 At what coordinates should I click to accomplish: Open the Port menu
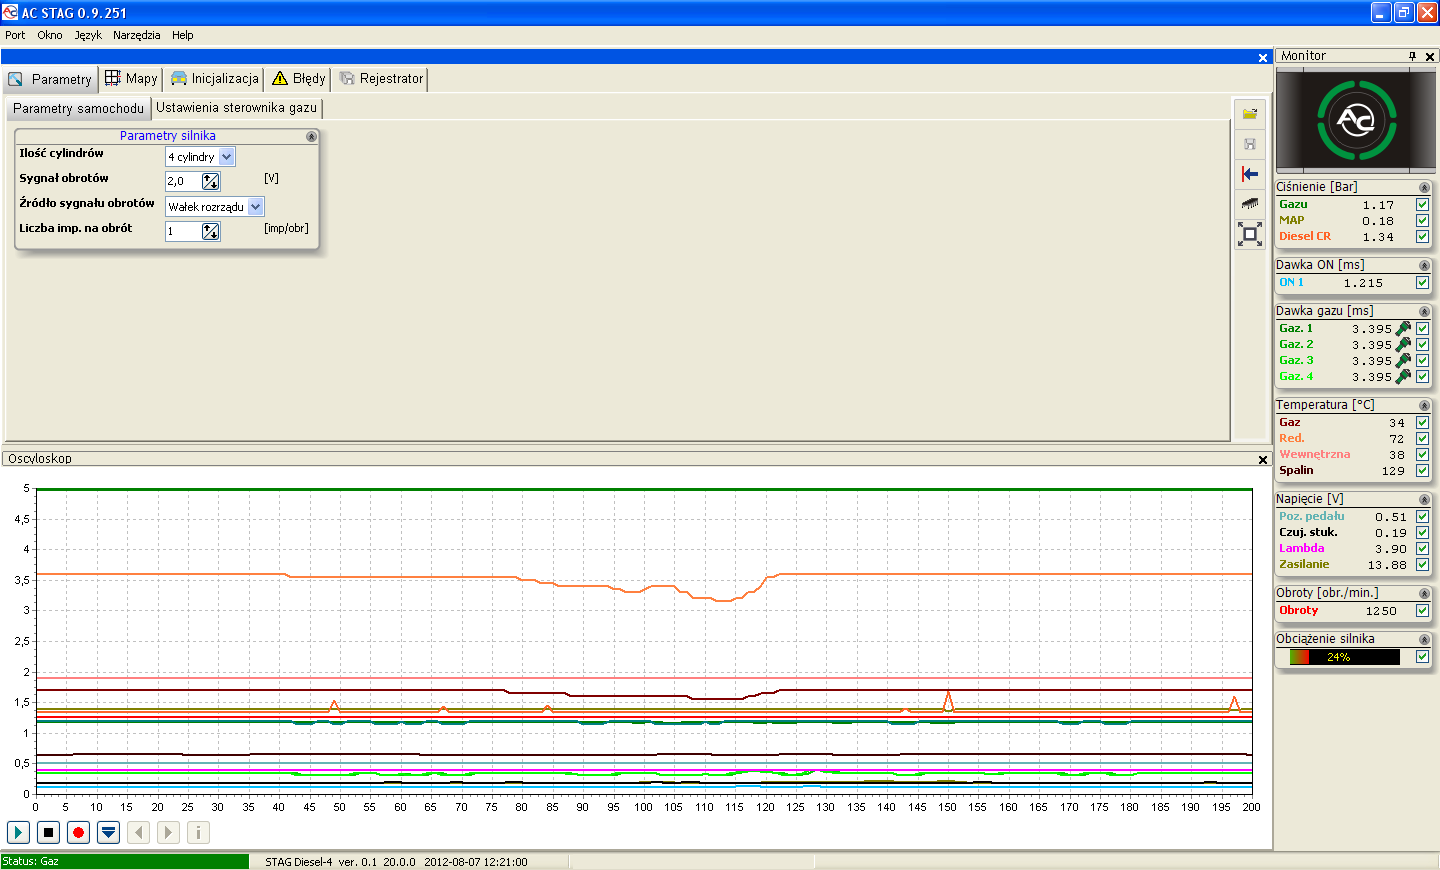(x=15, y=35)
